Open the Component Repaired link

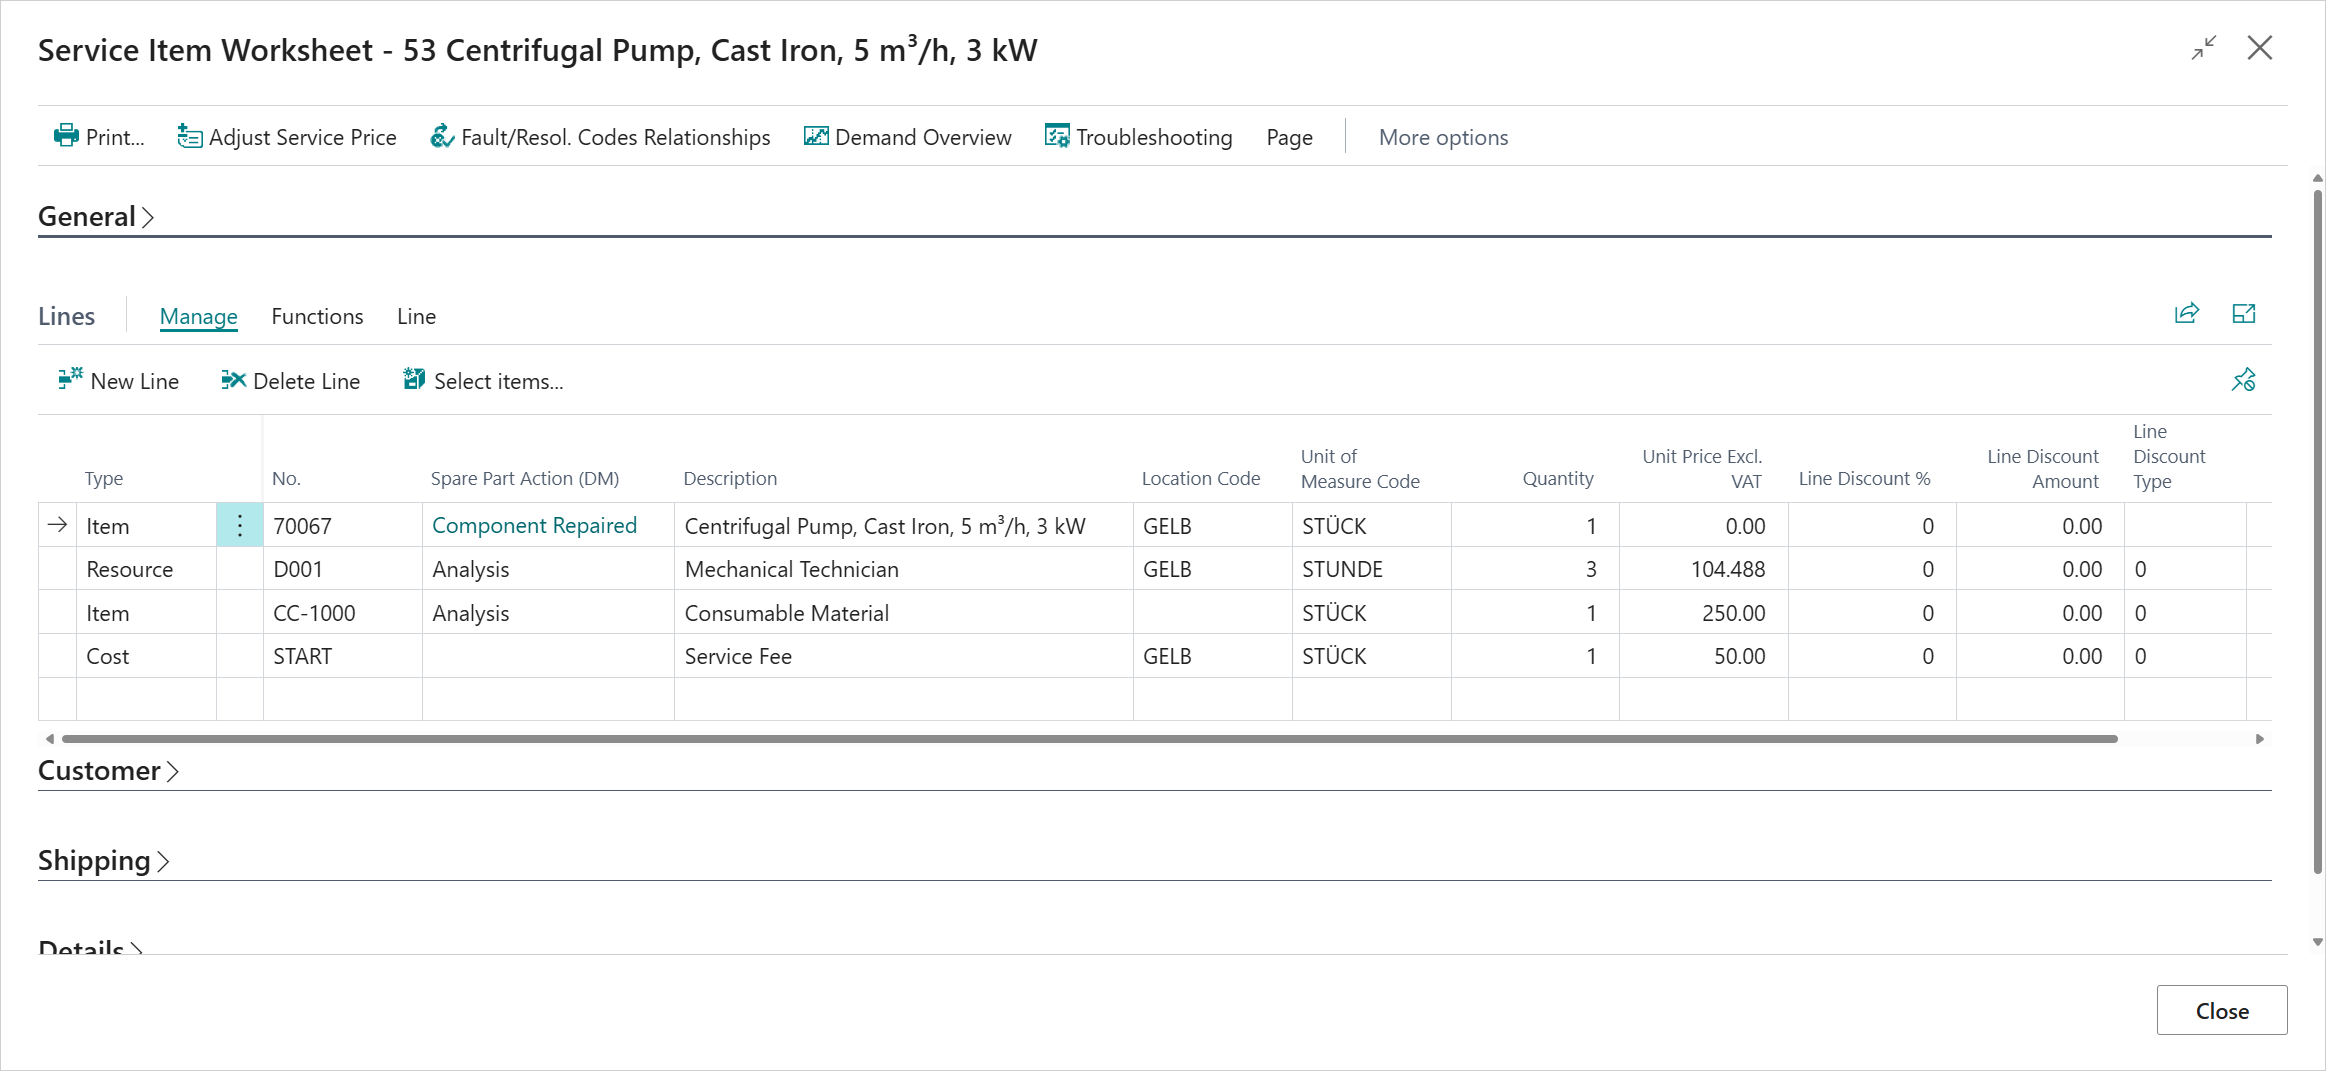click(534, 525)
